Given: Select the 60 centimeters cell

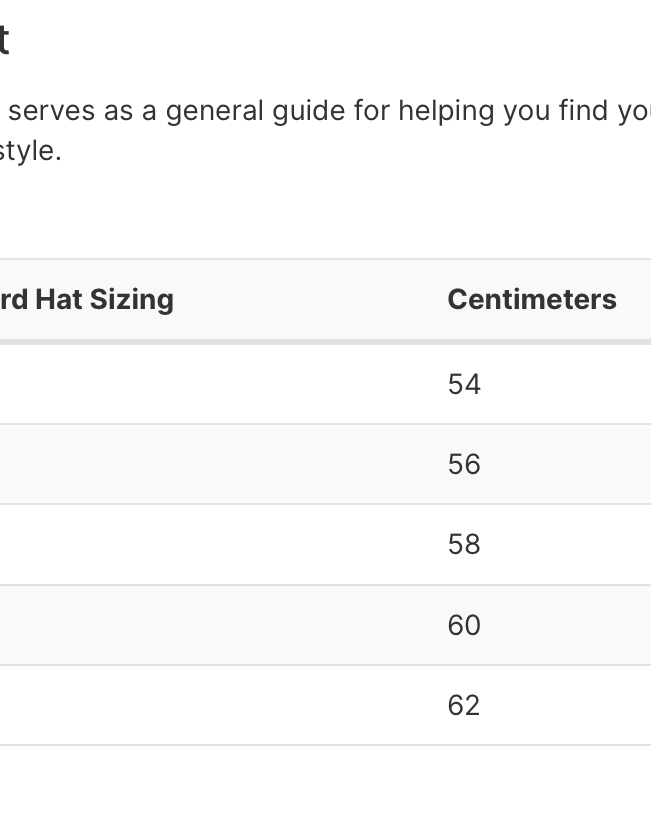Looking at the screenshot, I should pyautogui.click(x=464, y=625).
